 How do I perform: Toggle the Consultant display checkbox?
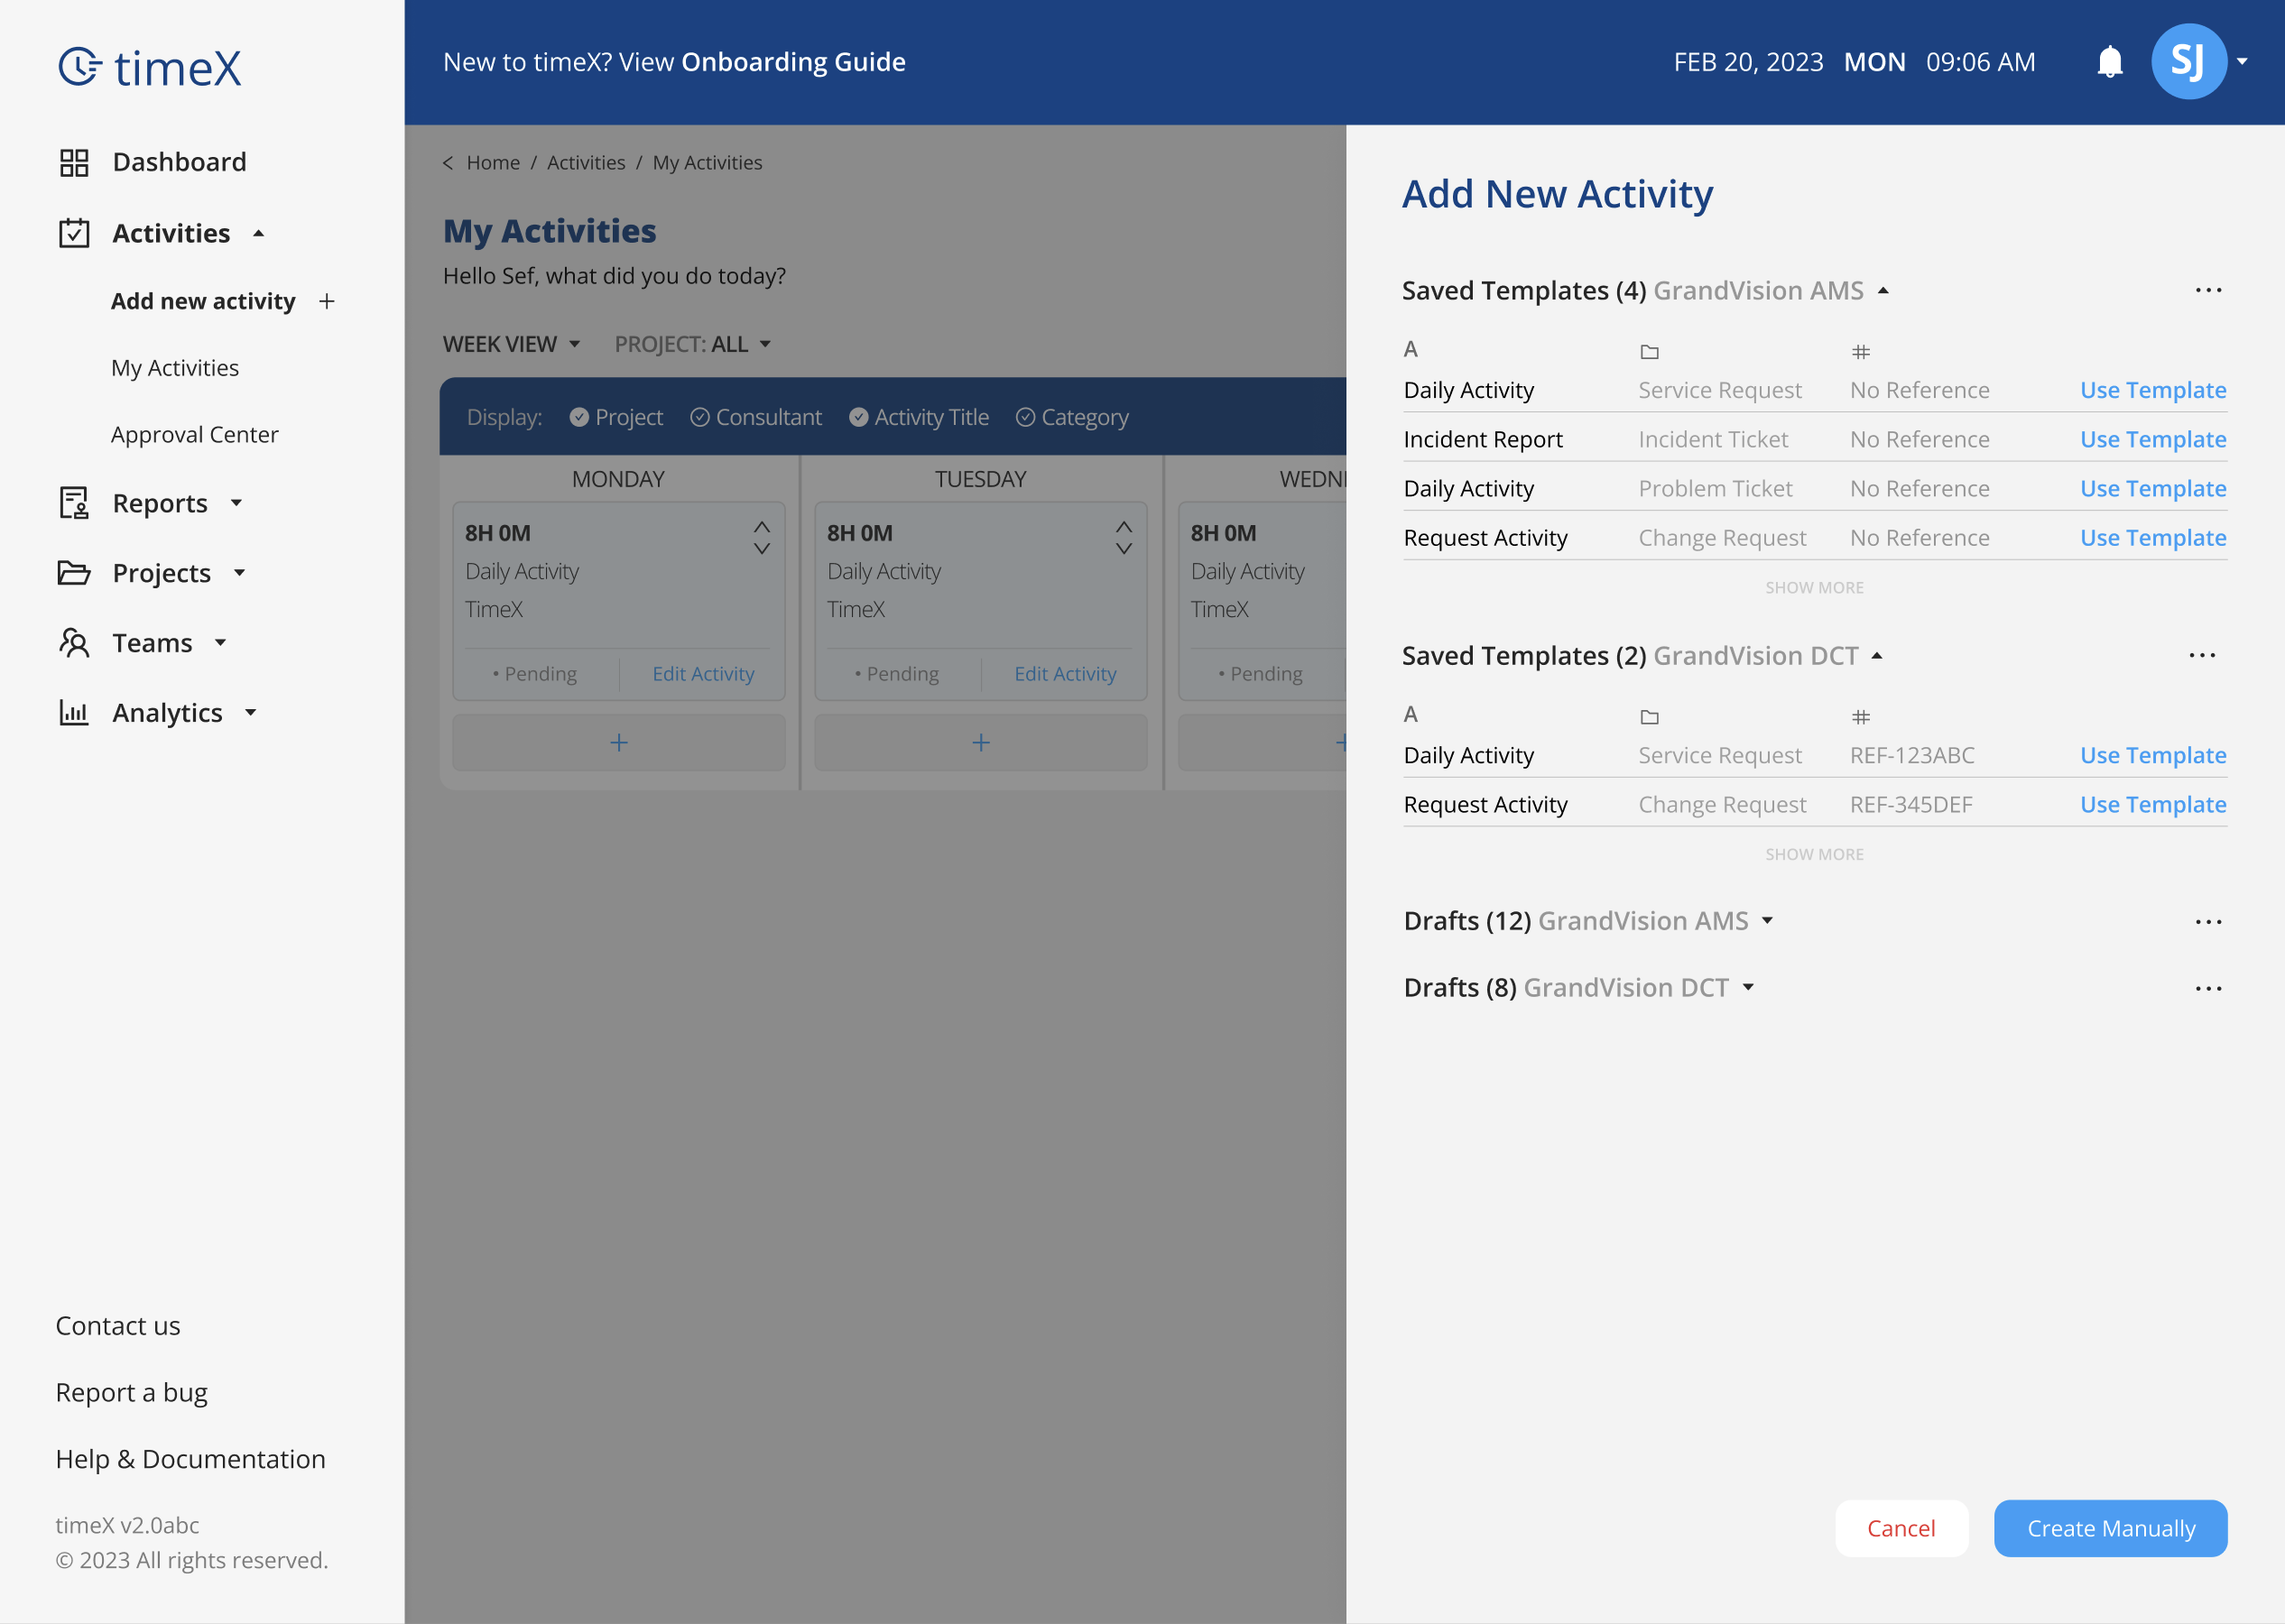(700, 417)
